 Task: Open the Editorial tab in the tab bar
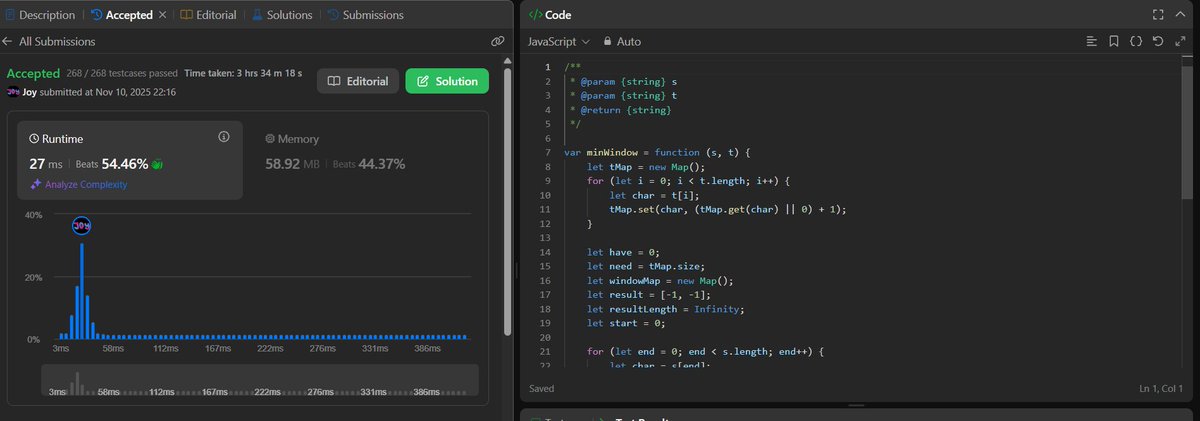(207, 15)
